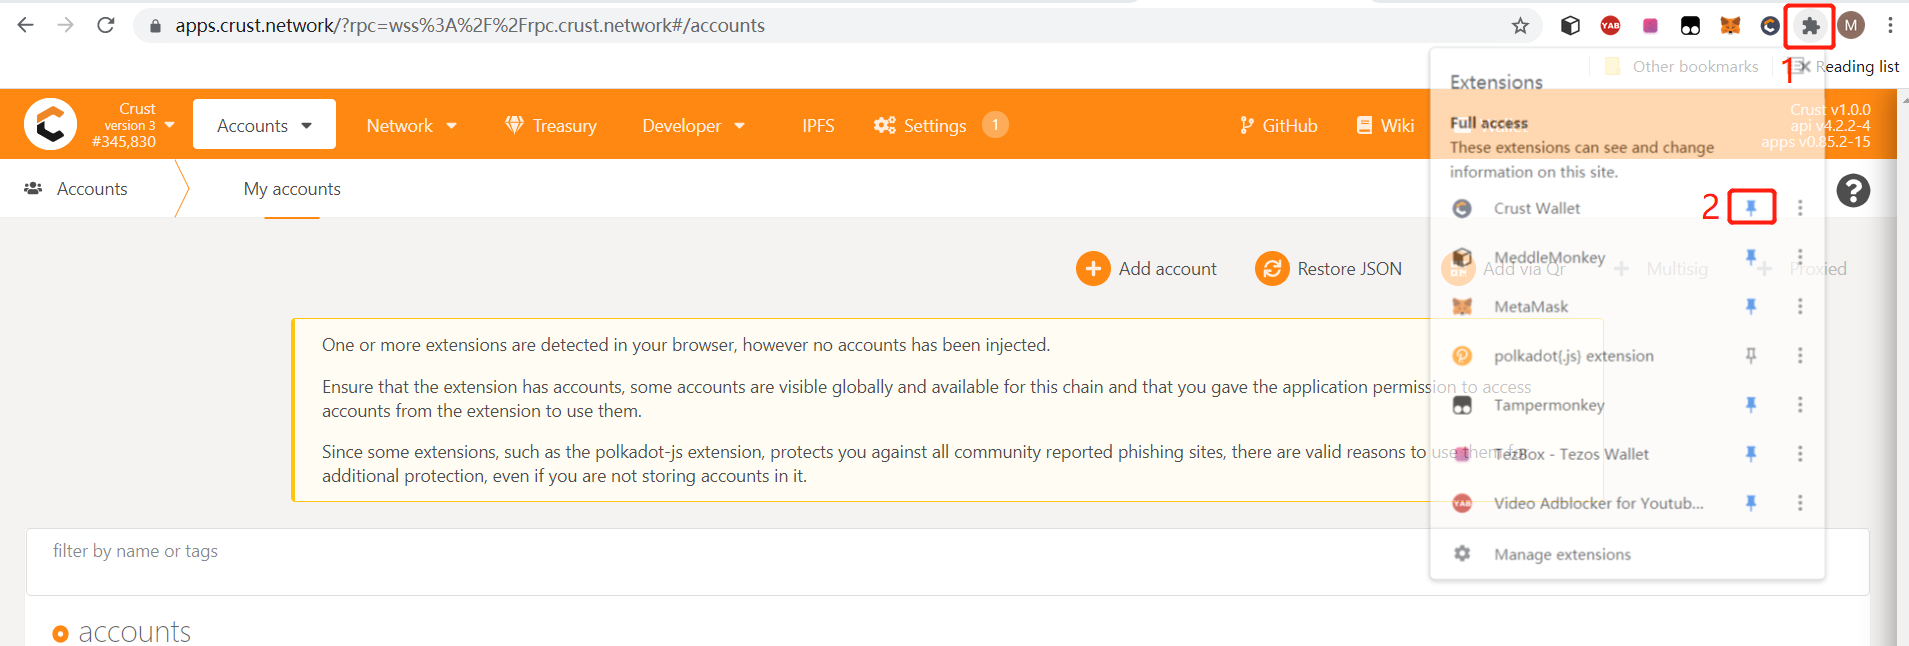The width and height of the screenshot is (1909, 646).
Task: Click the browser forward arrow
Action: coord(66,25)
